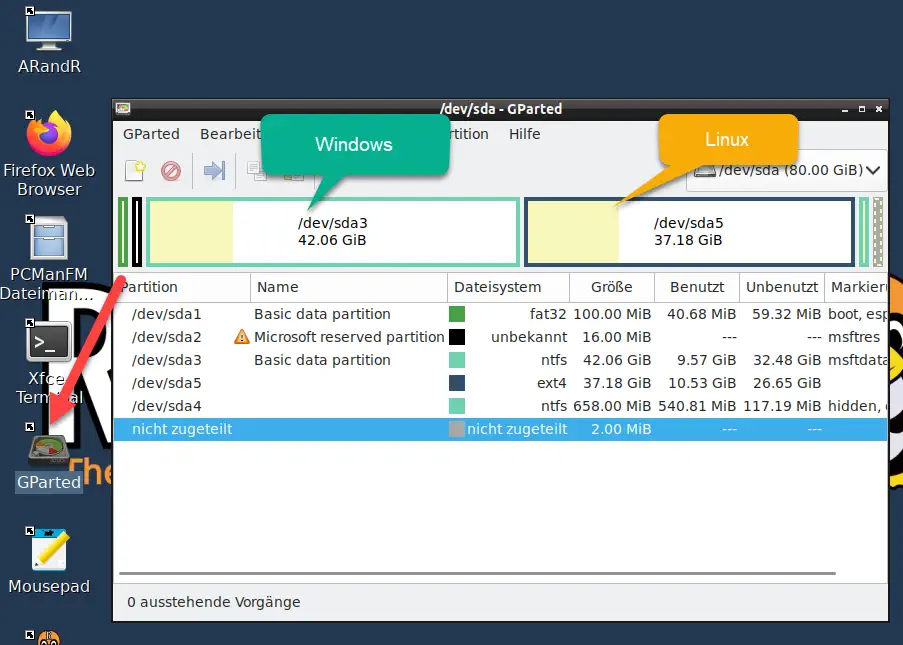Image resolution: width=903 pixels, height=645 pixels.
Task: Select /dev/sda5 in the partition list
Action: click(x=166, y=383)
